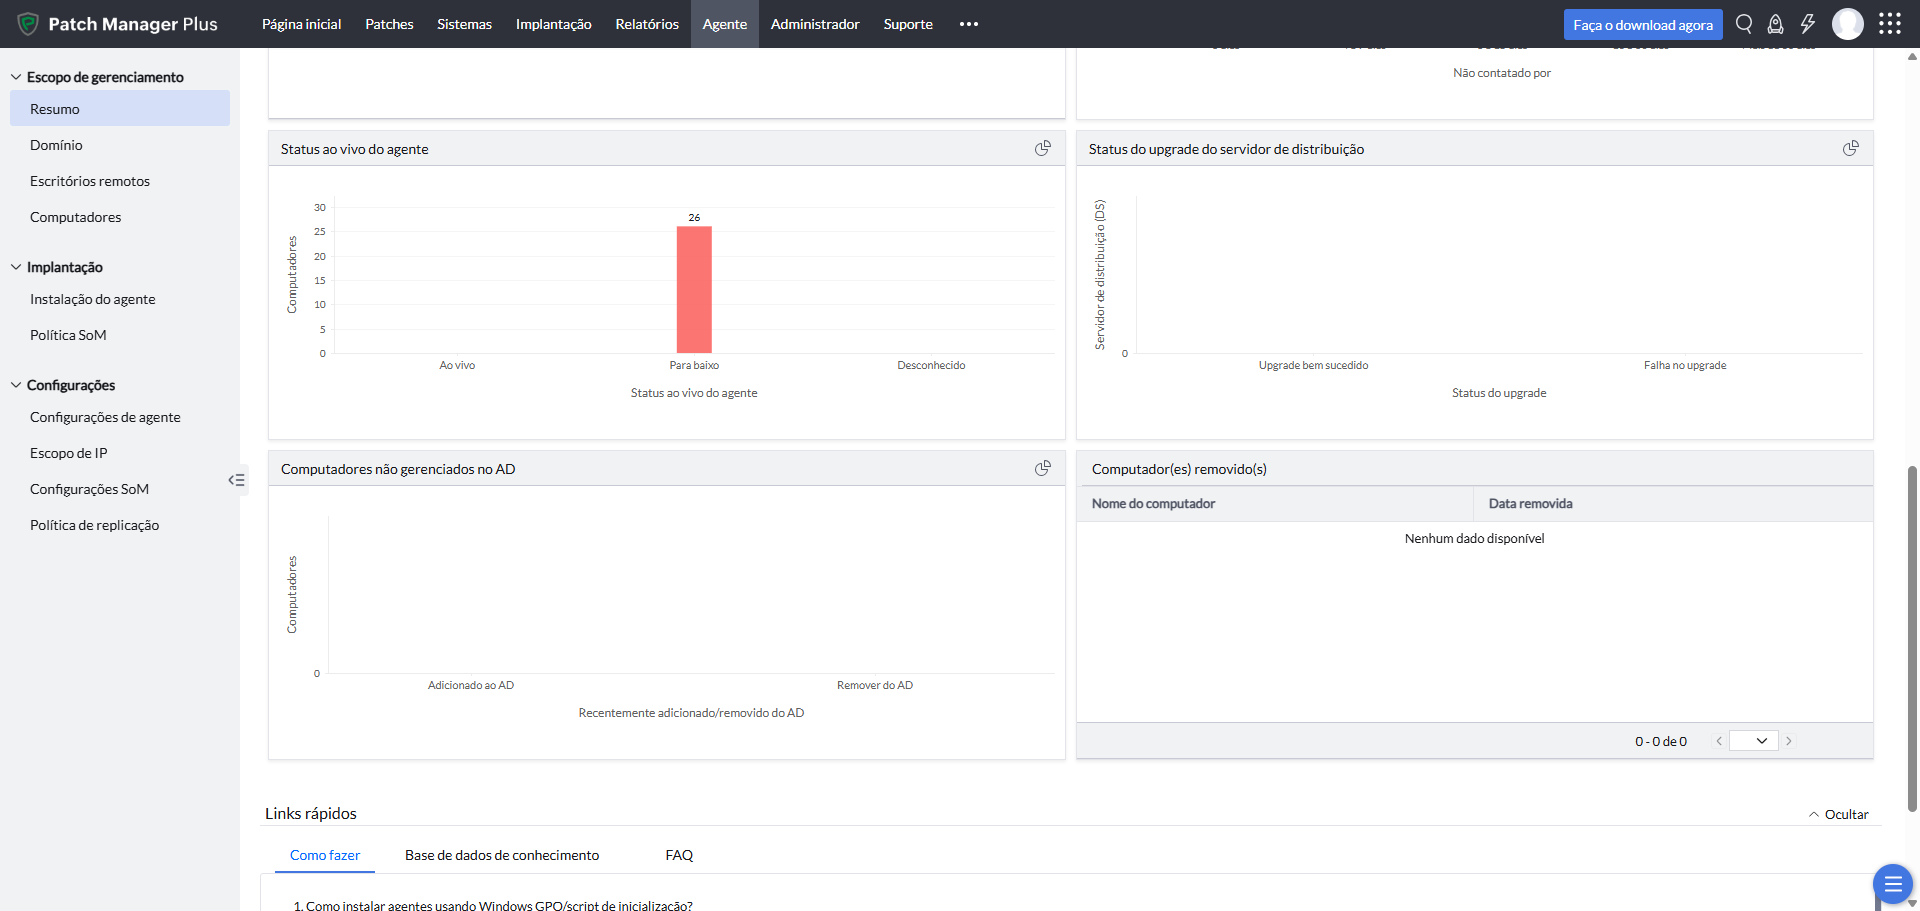Collapse the Implantação sidebar group

tap(16, 267)
